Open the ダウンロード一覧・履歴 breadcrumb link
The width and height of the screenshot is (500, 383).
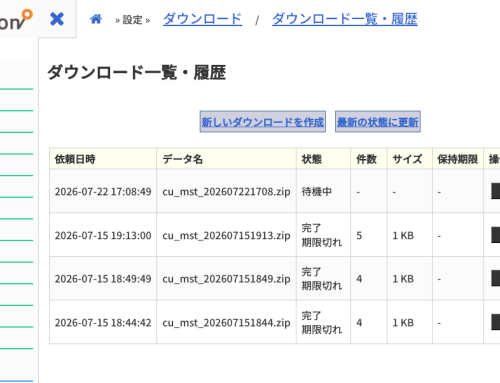345,19
